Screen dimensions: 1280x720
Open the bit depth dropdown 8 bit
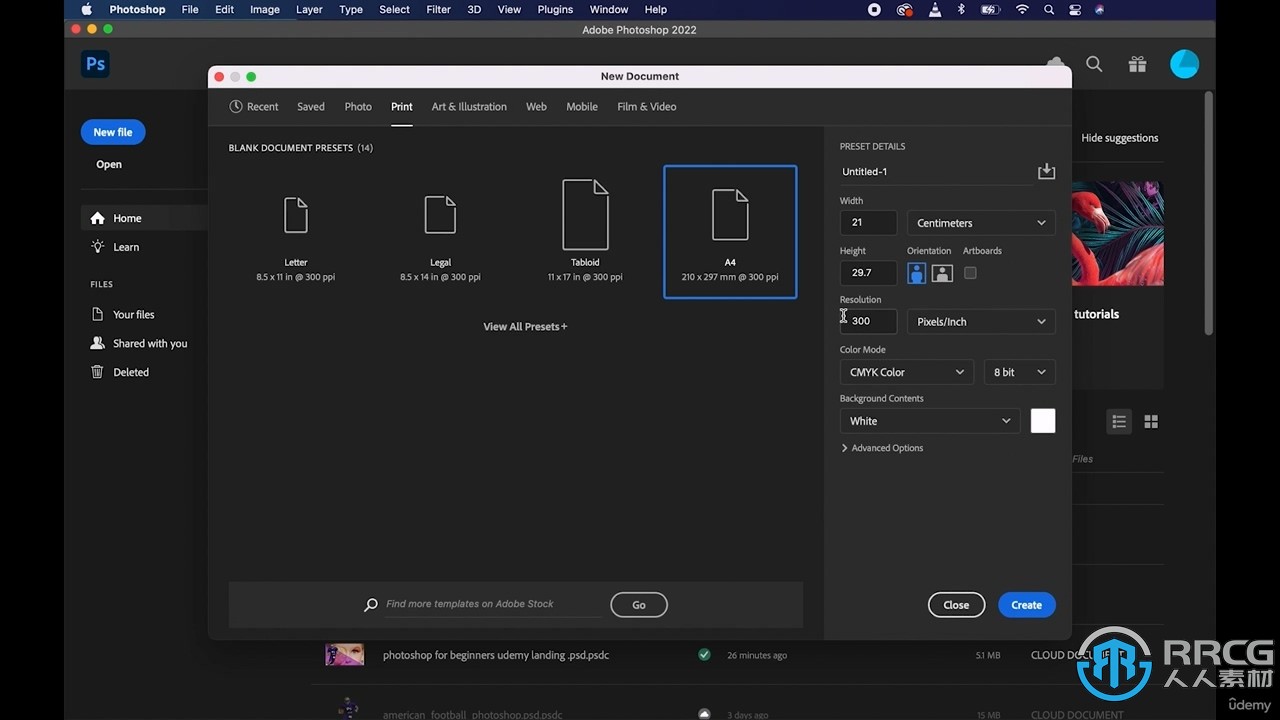1019,372
